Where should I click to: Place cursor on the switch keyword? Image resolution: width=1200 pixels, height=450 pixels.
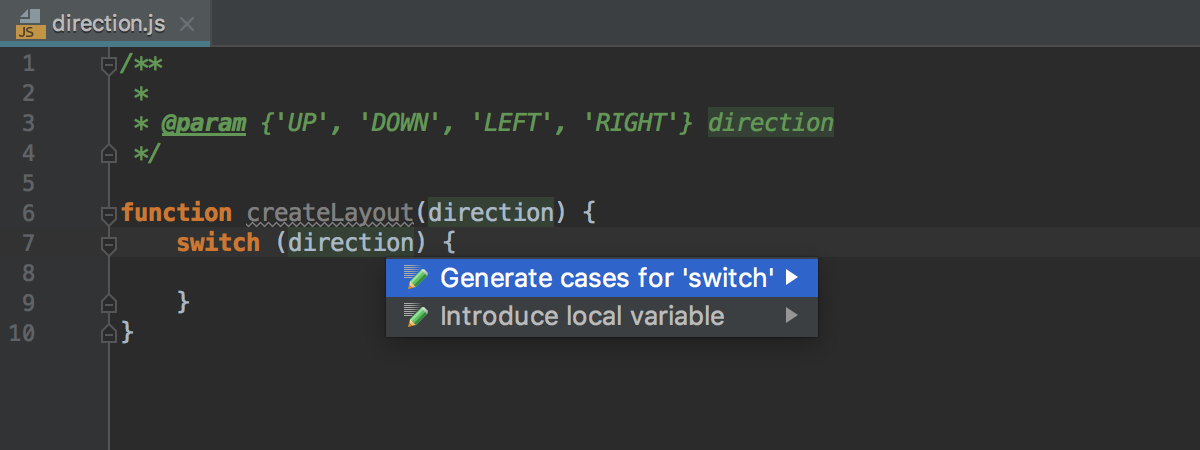pos(218,242)
